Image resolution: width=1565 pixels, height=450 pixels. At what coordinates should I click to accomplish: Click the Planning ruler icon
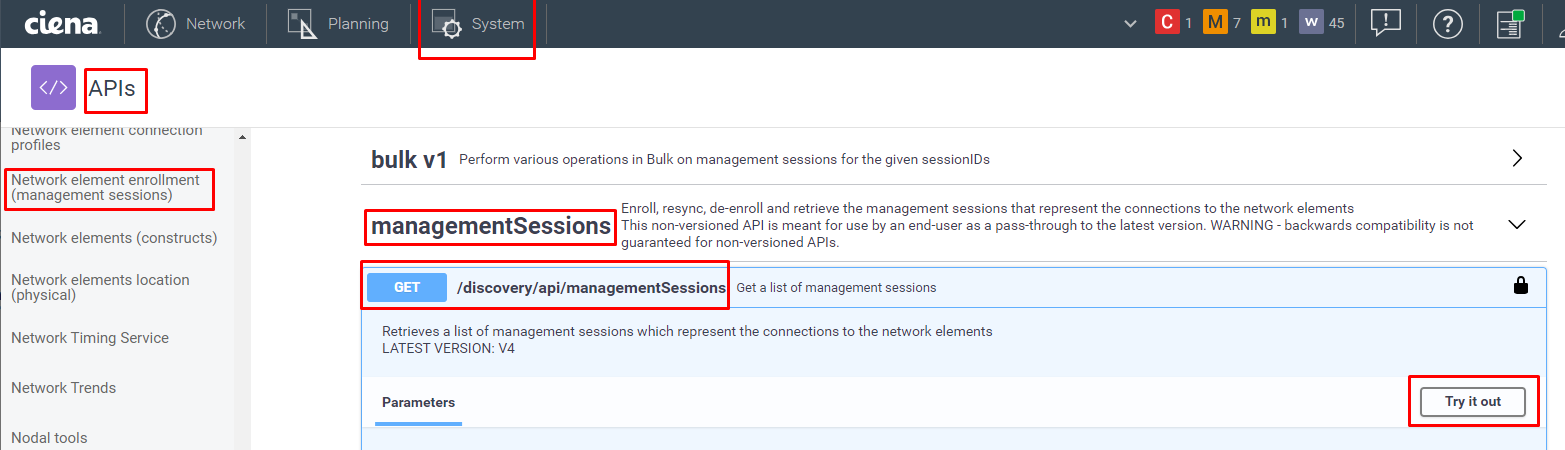pos(302,24)
